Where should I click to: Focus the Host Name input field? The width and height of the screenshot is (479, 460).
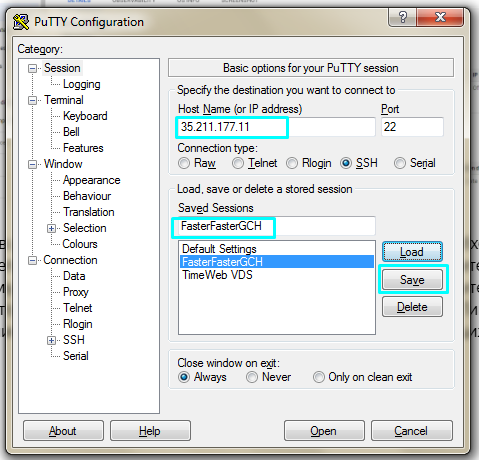click(276, 127)
